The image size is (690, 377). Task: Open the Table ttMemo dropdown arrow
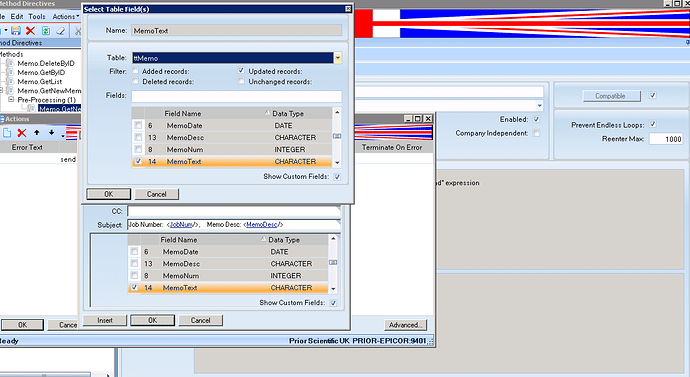click(338, 58)
